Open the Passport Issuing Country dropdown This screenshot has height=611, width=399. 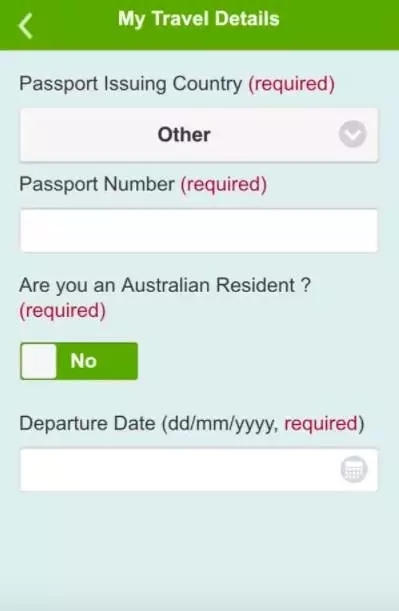[199, 135]
